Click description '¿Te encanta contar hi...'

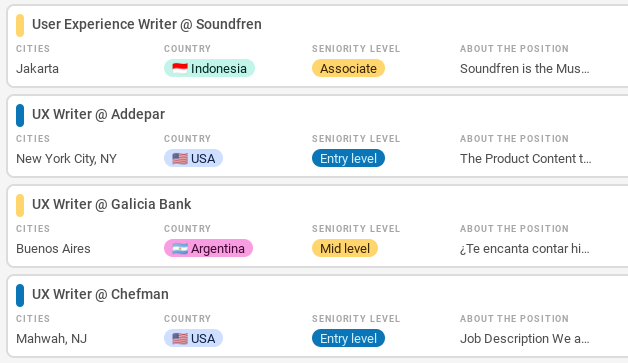[x=525, y=249]
